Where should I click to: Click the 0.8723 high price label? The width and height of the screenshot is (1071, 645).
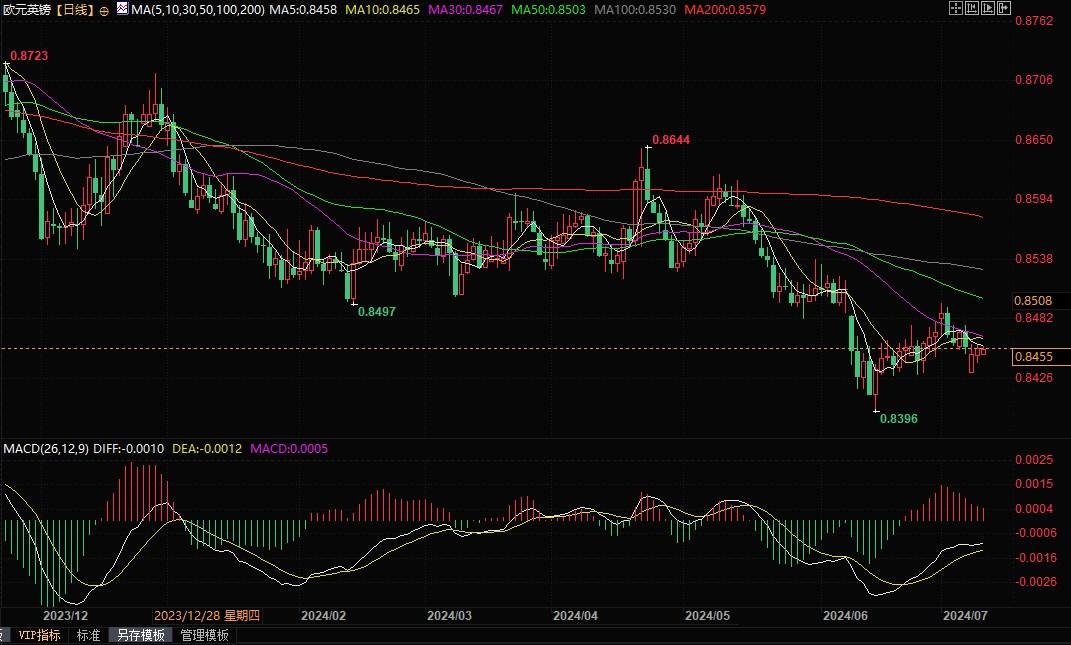click(29, 55)
